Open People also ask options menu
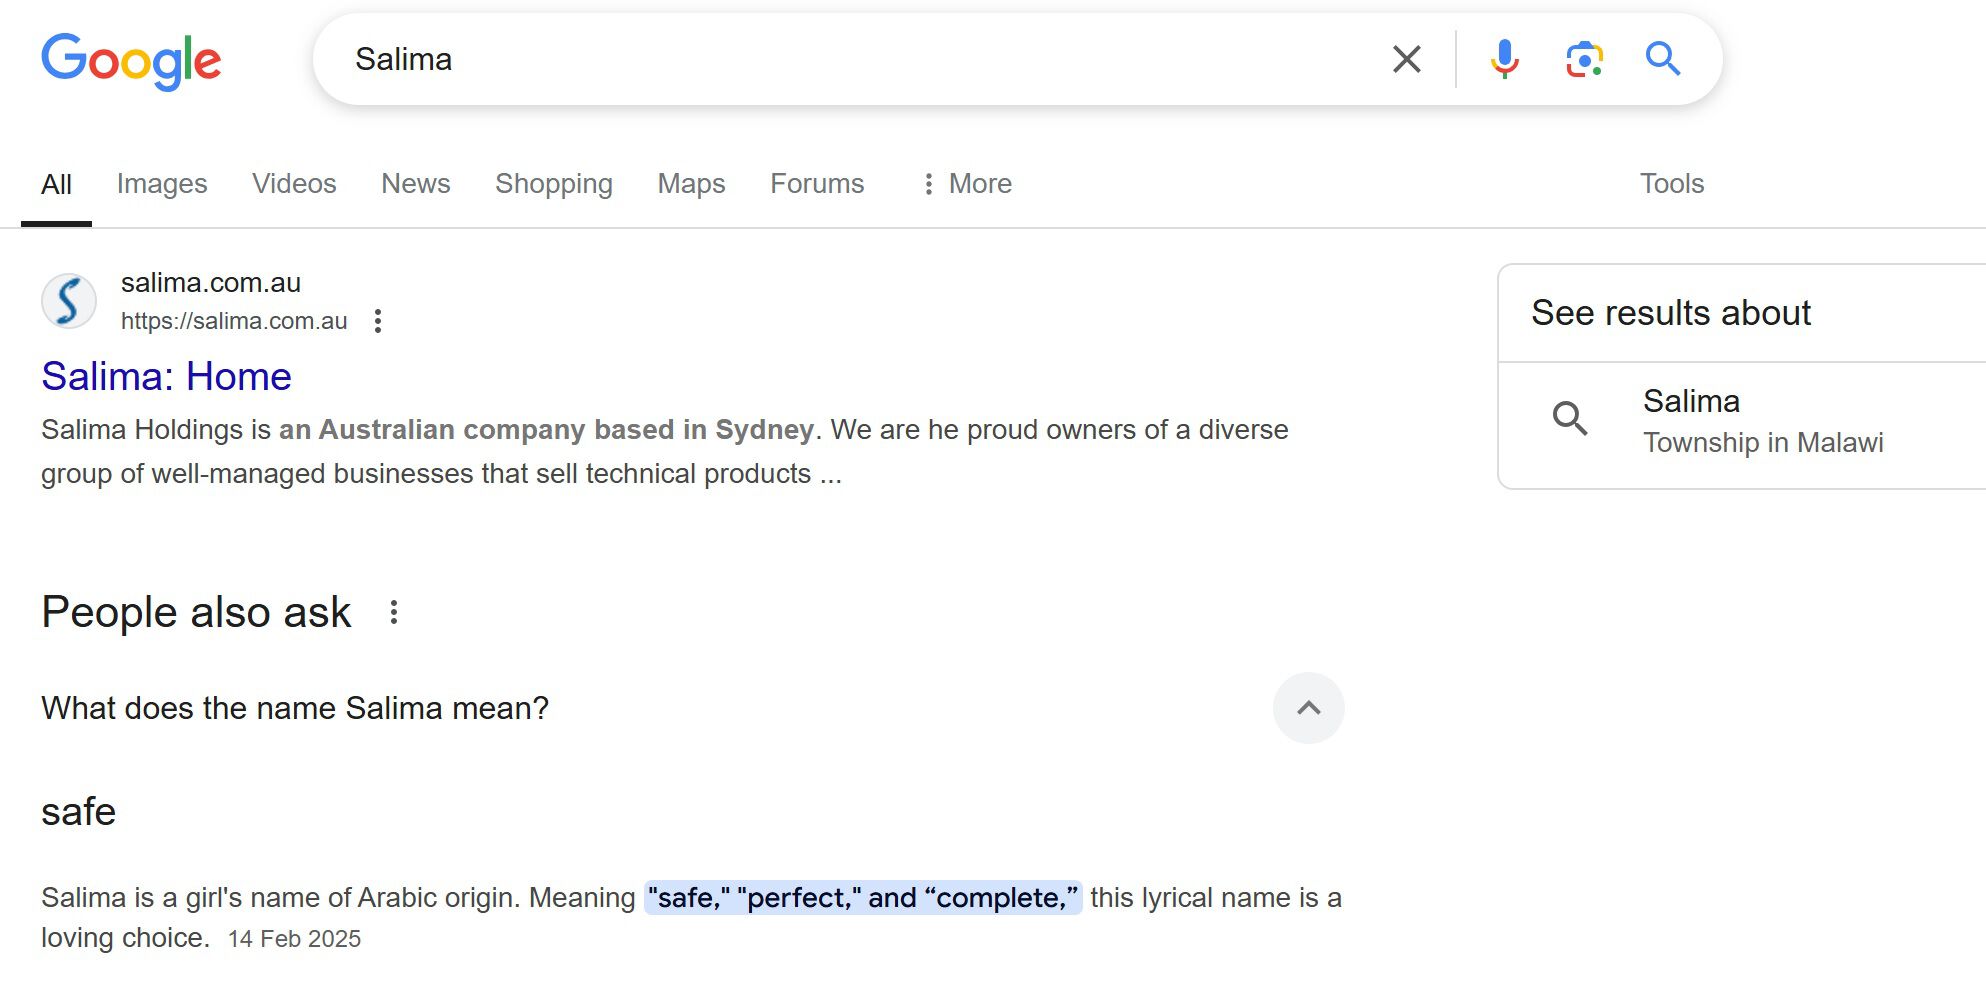This screenshot has width=1986, height=994. pyautogui.click(x=394, y=612)
